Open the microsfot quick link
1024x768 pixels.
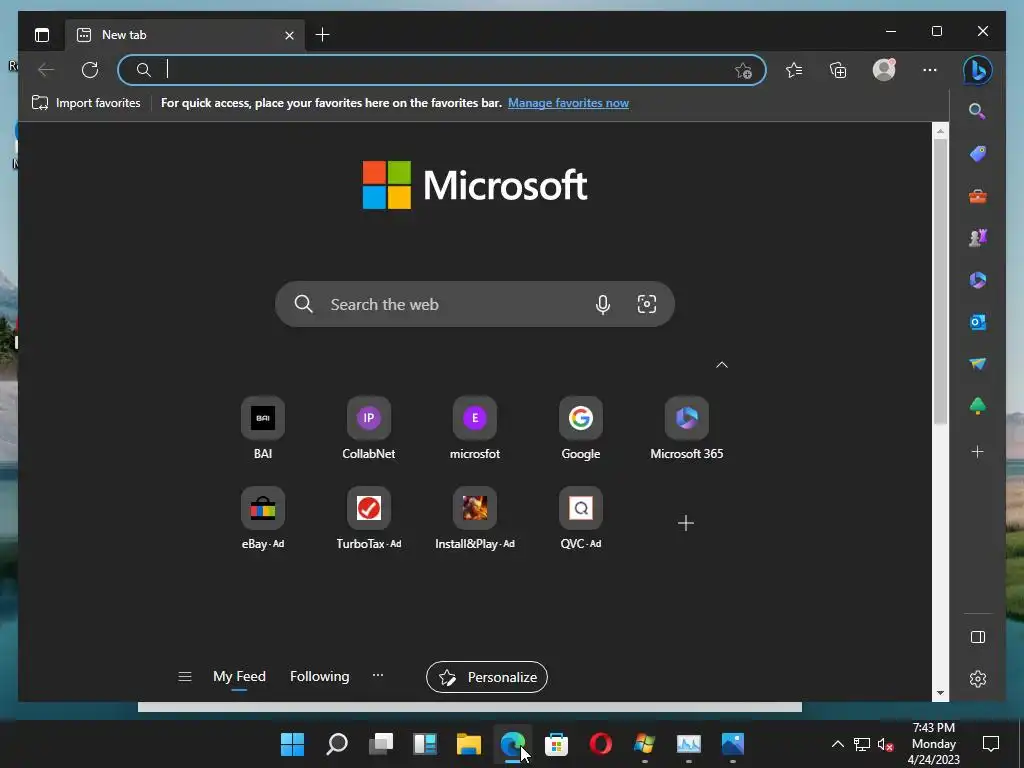coord(475,428)
